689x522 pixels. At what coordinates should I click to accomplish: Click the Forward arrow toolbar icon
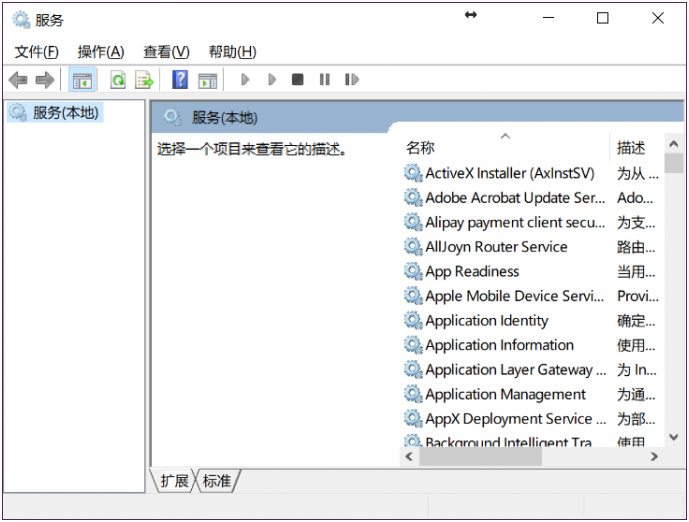pos(45,80)
